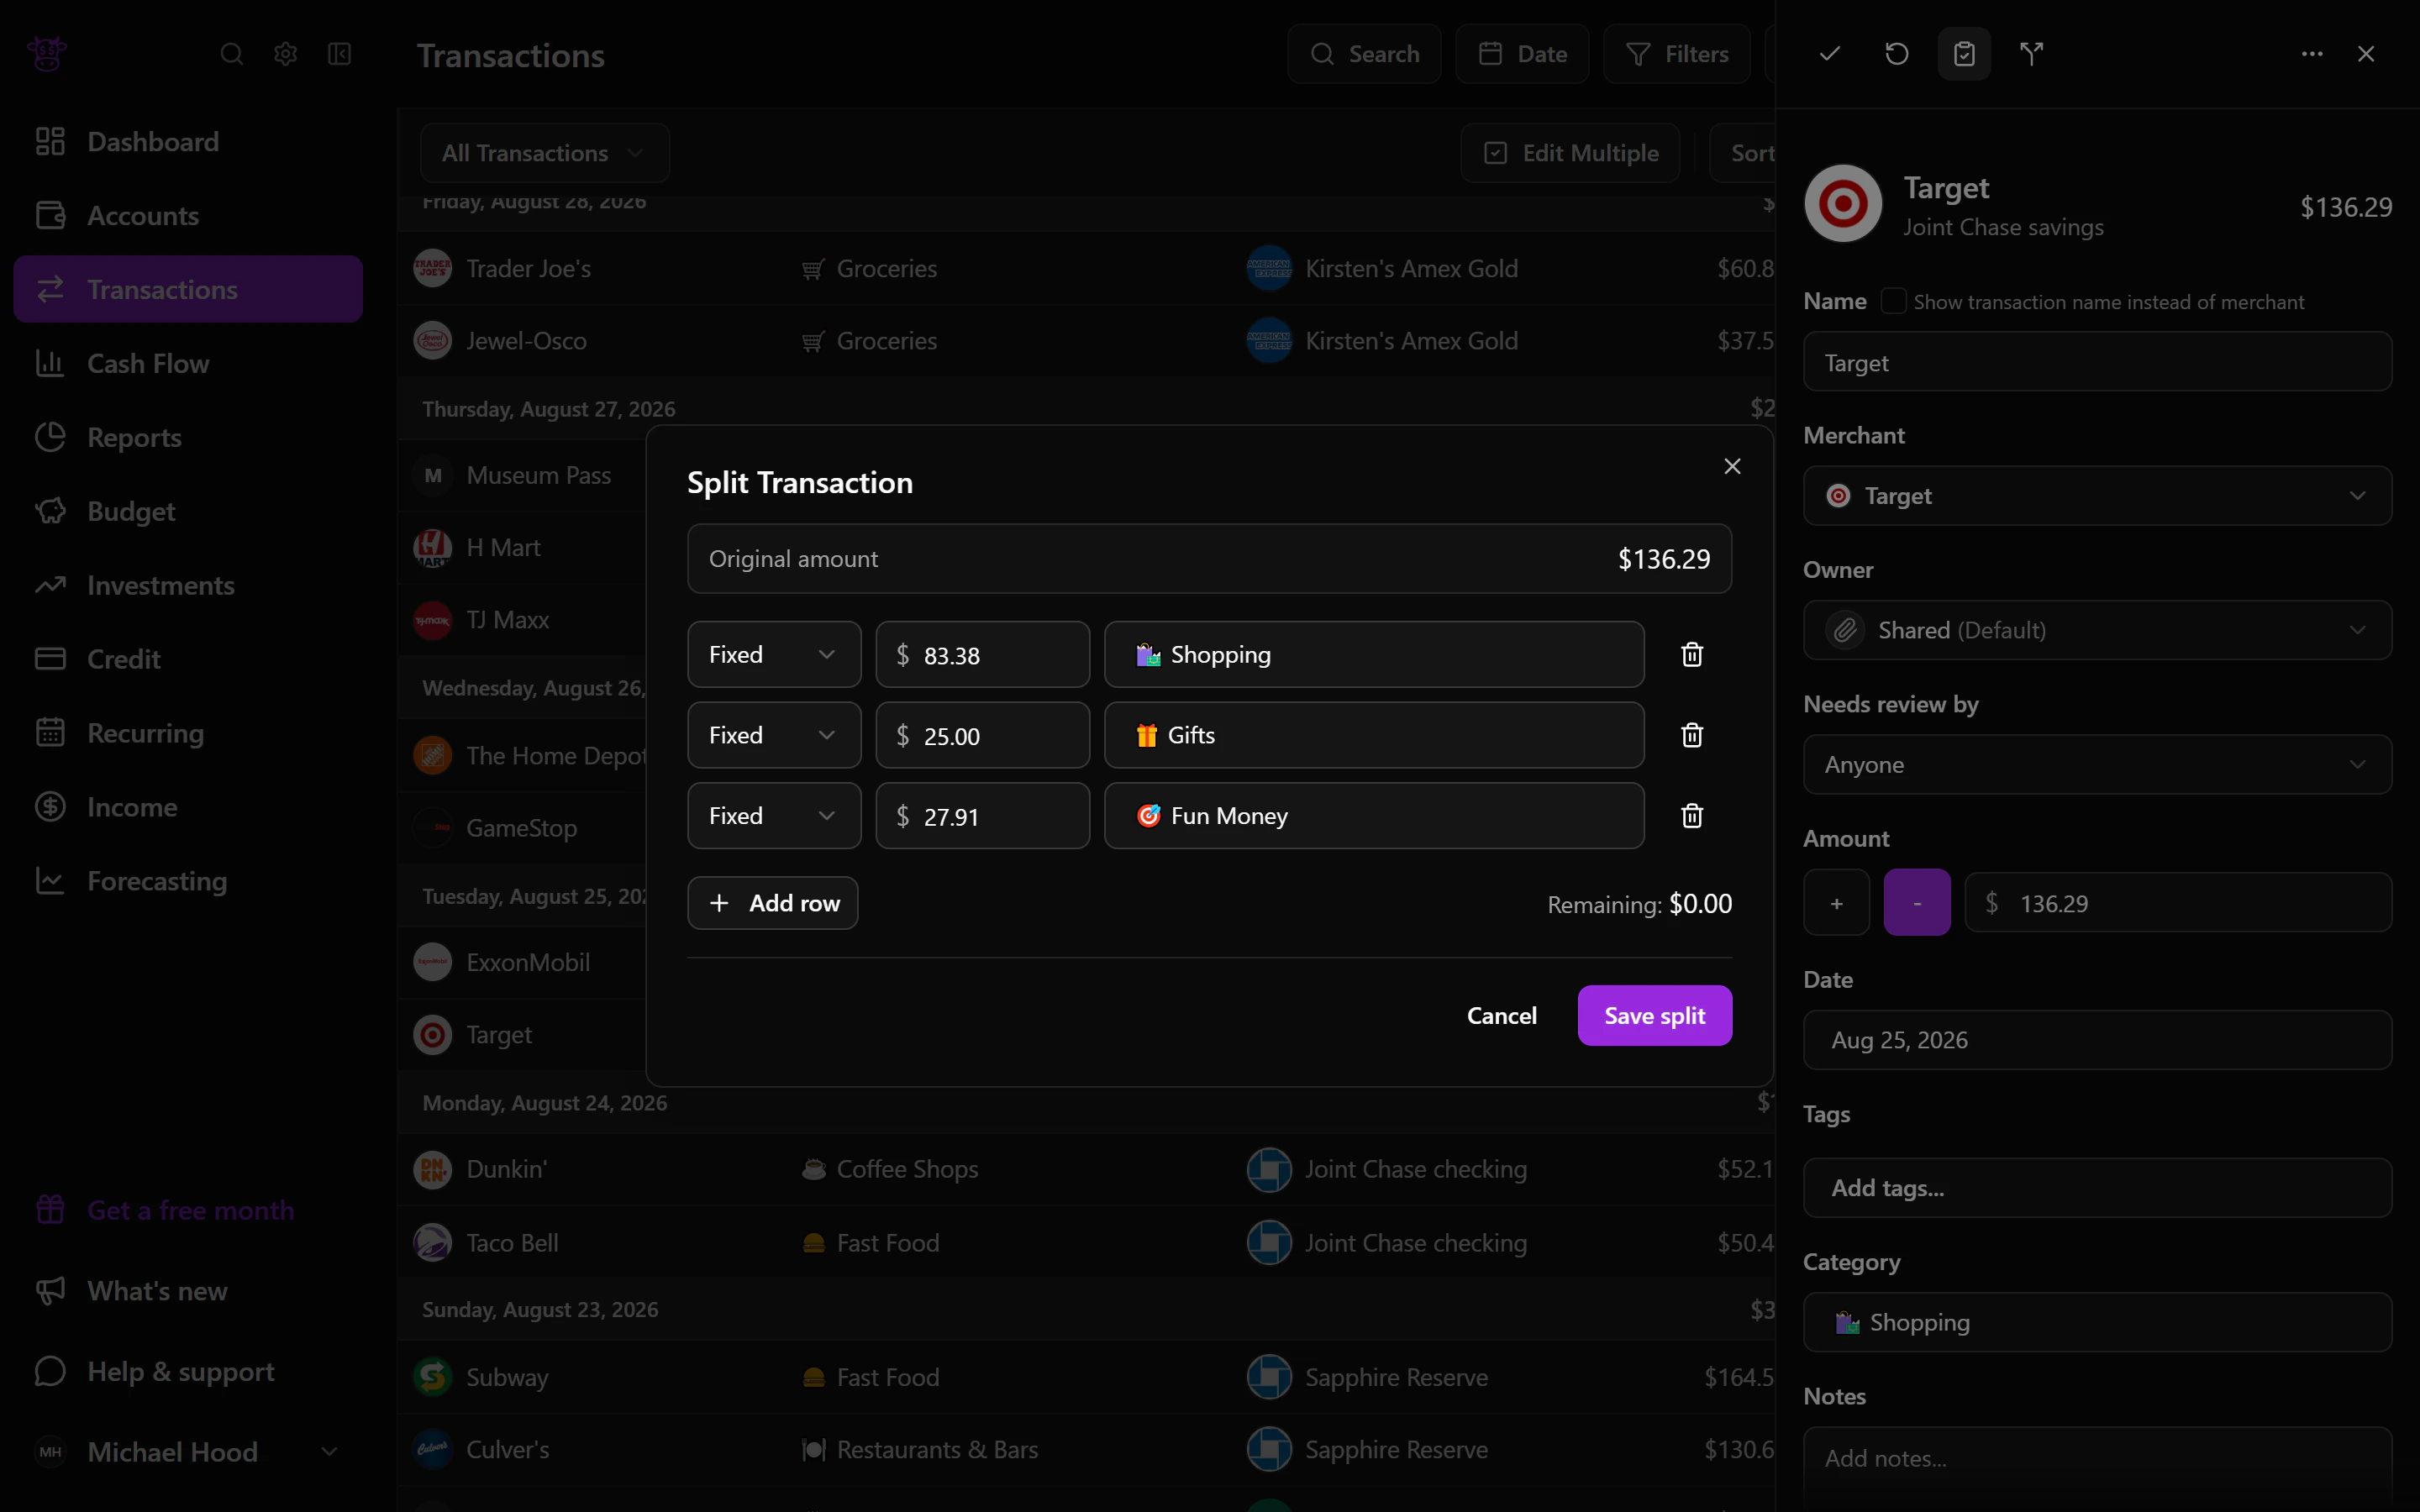Edit the 25.00 split amount field
The height and width of the screenshot is (1512, 2420).
pos(983,735)
